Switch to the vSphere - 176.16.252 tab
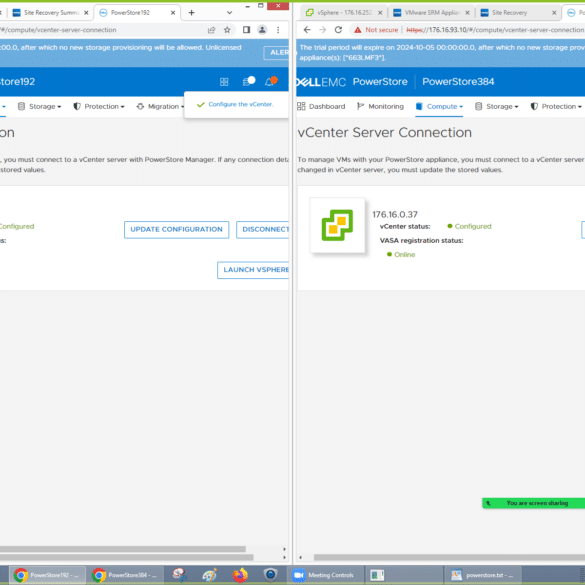Image resolution: width=585 pixels, height=585 pixels. click(x=344, y=13)
